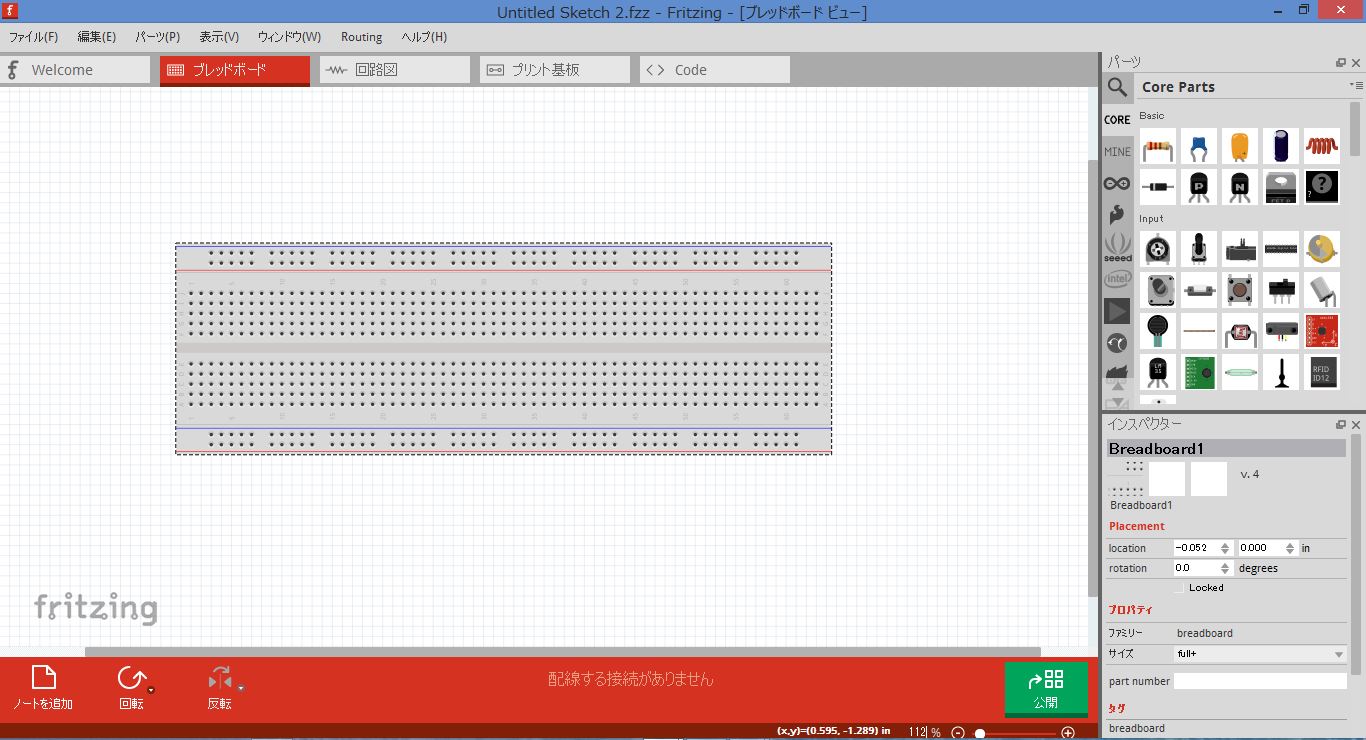Click the green 公開 share button

tap(1046, 689)
